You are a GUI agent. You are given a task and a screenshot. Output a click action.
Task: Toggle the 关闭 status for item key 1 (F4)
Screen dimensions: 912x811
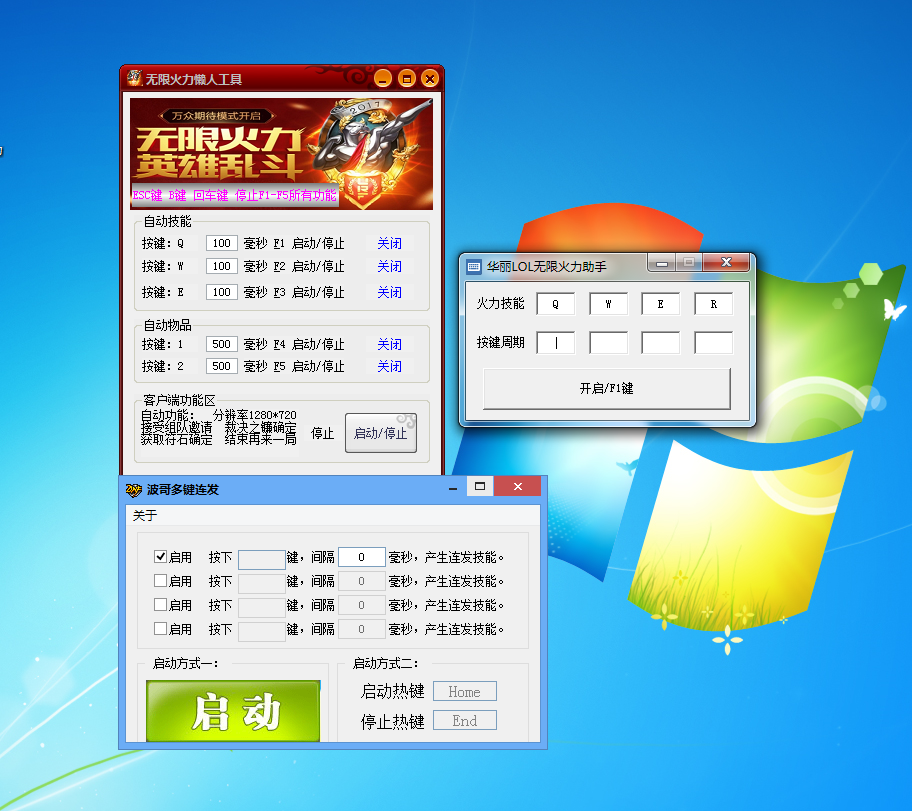pyautogui.click(x=389, y=344)
